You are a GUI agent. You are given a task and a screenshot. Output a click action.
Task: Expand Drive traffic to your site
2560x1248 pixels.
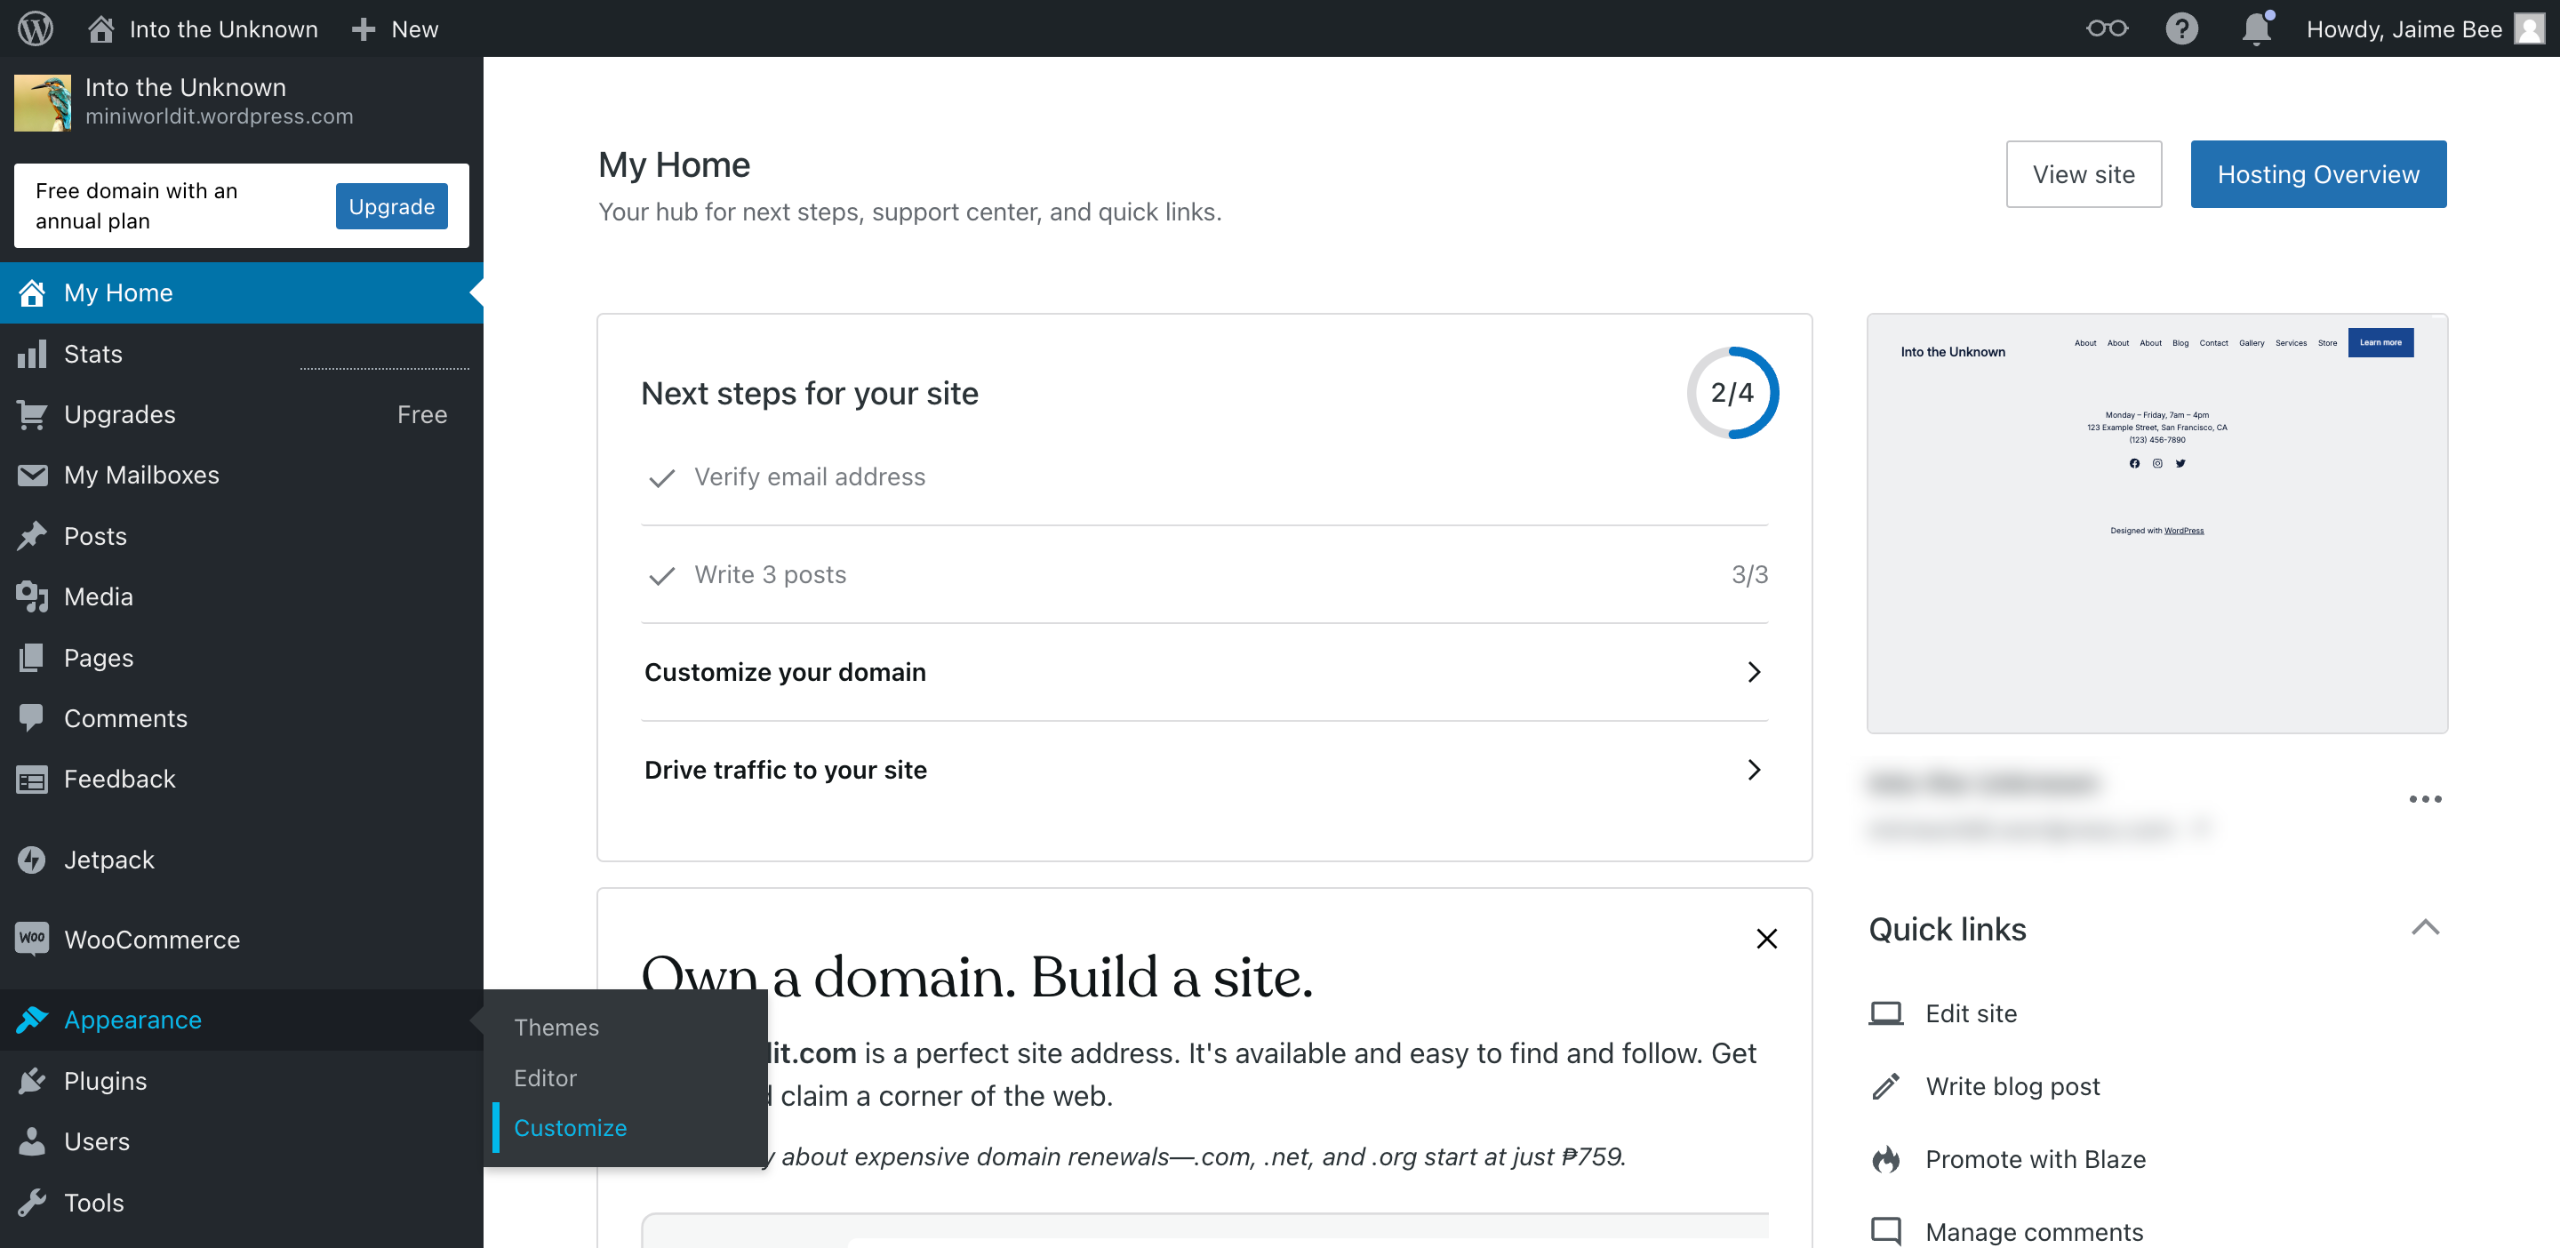pos(1753,770)
